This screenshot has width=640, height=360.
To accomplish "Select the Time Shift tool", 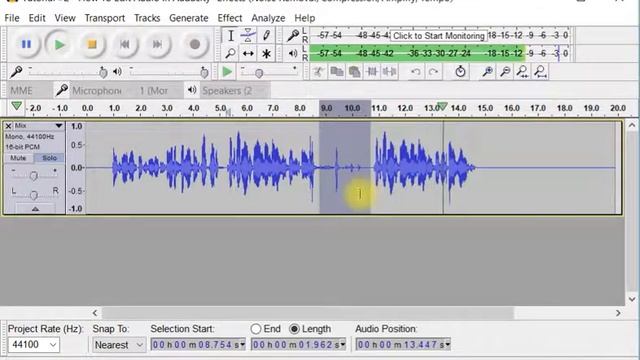I will [248, 53].
